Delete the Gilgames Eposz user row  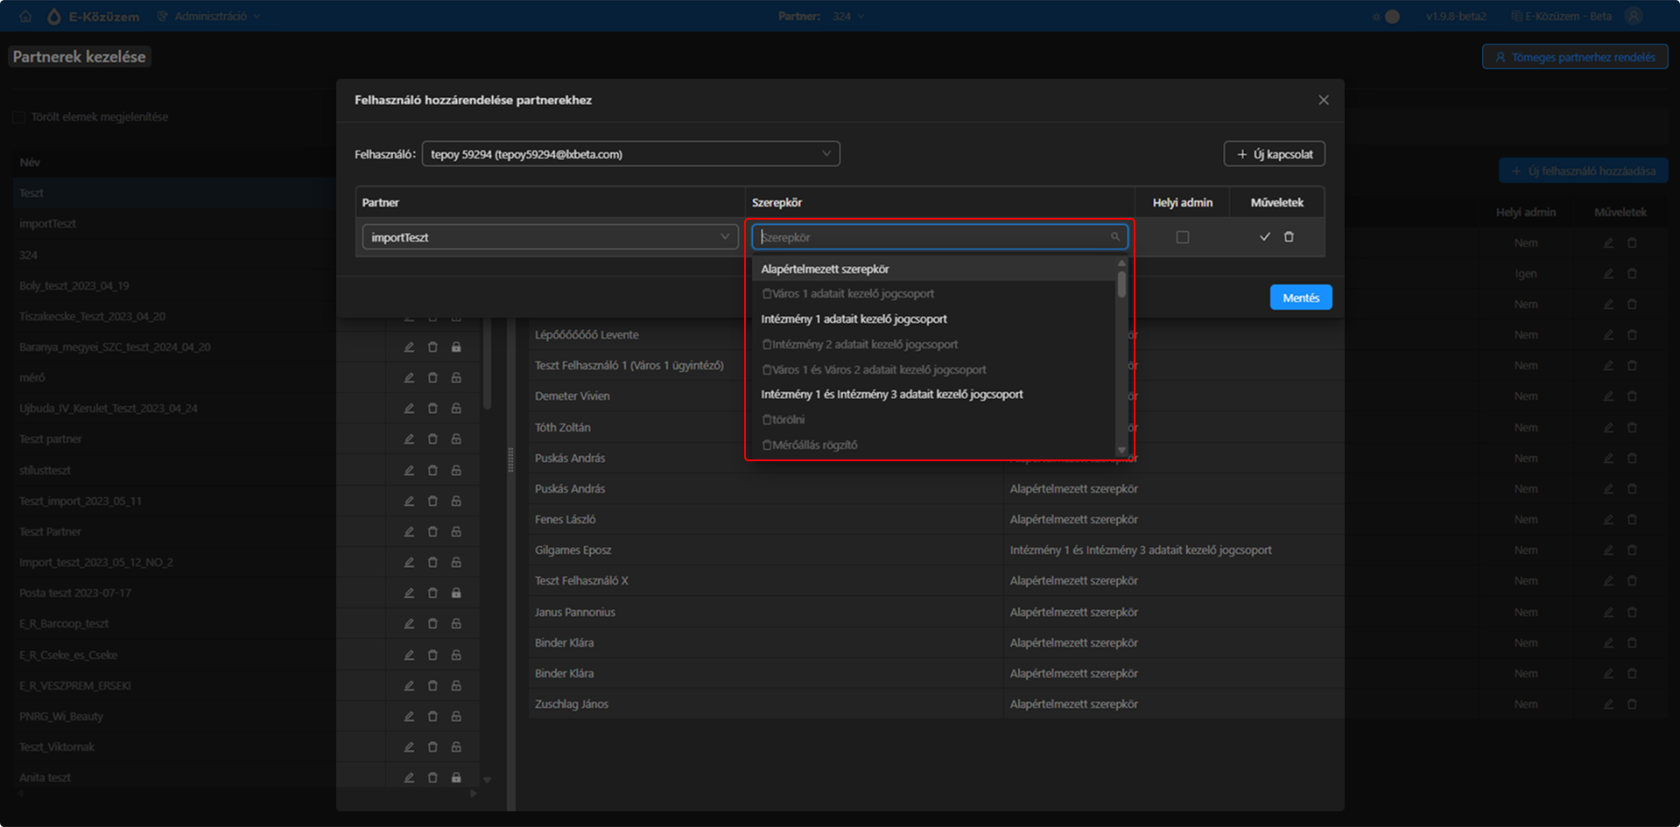[1632, 550]
